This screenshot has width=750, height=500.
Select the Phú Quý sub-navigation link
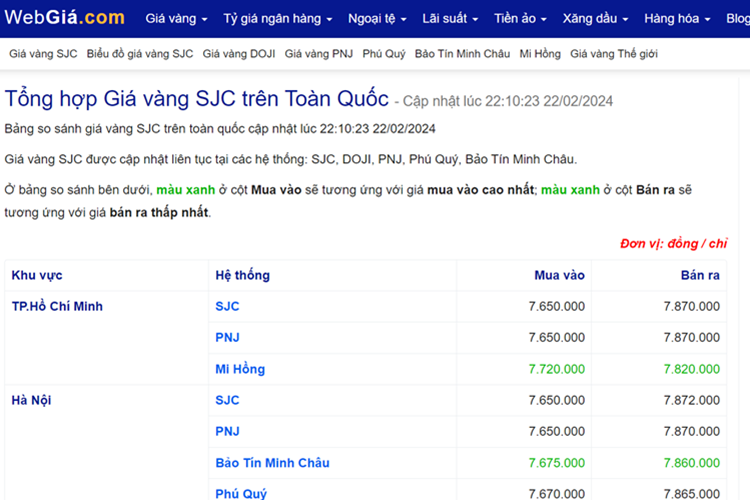pos(384,54)
